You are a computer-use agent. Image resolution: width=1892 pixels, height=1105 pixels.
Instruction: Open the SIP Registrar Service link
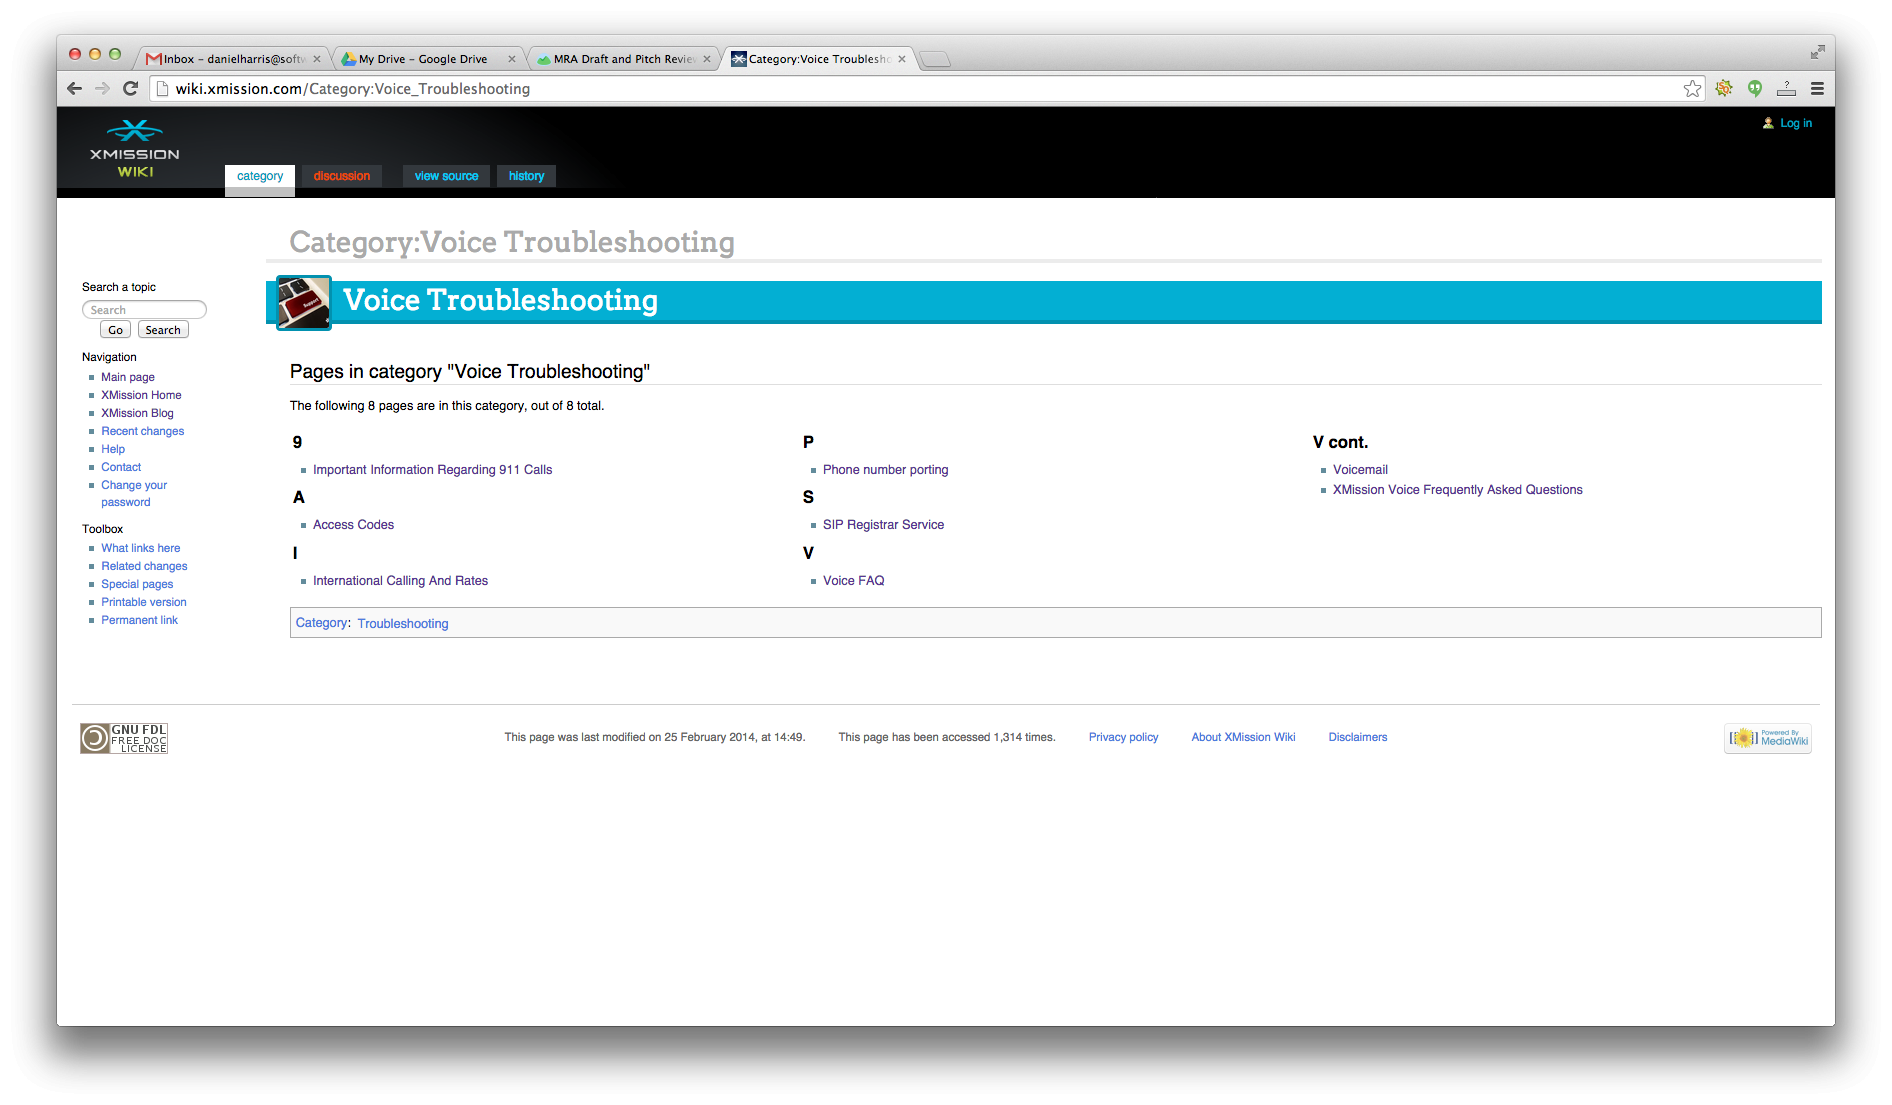(x=883, y=525)
